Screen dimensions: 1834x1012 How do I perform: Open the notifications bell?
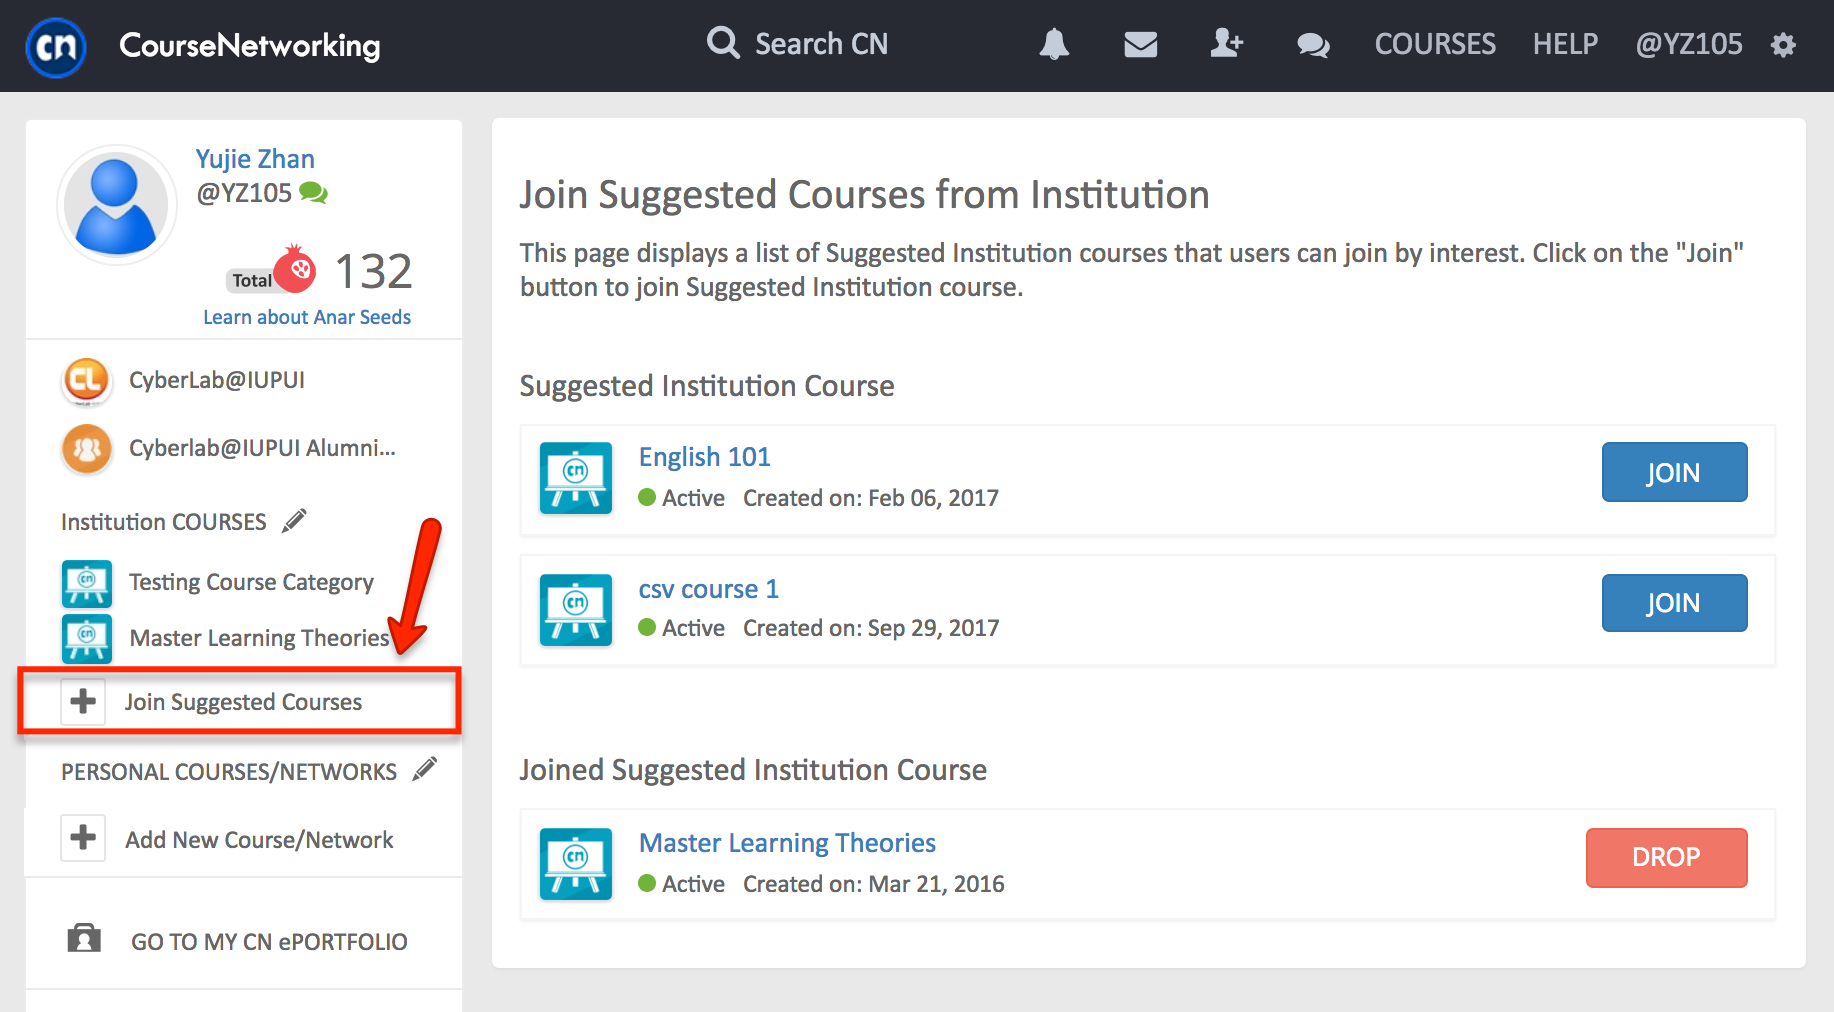1054,44
